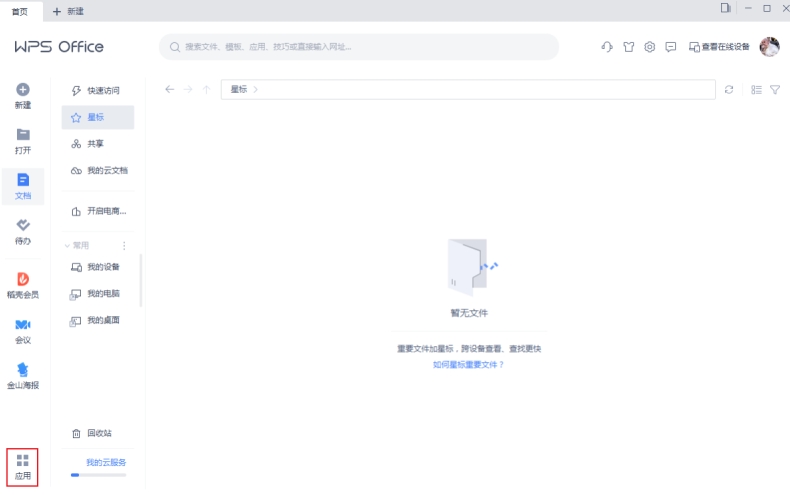
Task: Select 共享 in navigation panel
Action: [98, 144]
